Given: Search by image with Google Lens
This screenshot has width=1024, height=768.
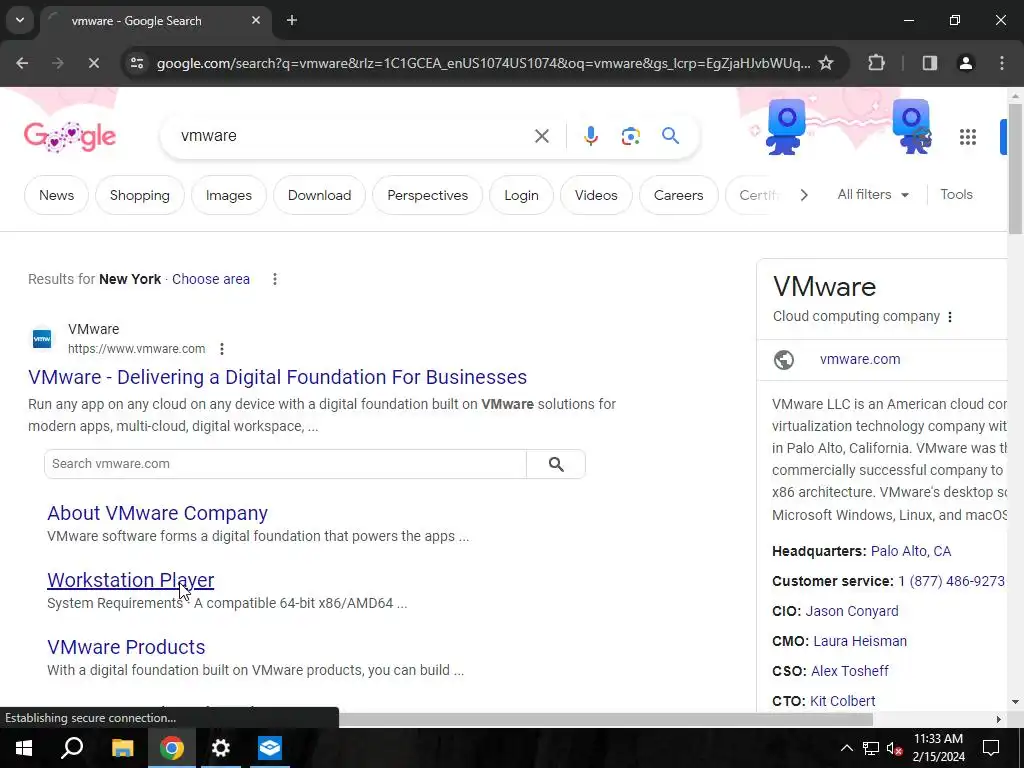Looking at the screenshot, I should pos(631,136).
